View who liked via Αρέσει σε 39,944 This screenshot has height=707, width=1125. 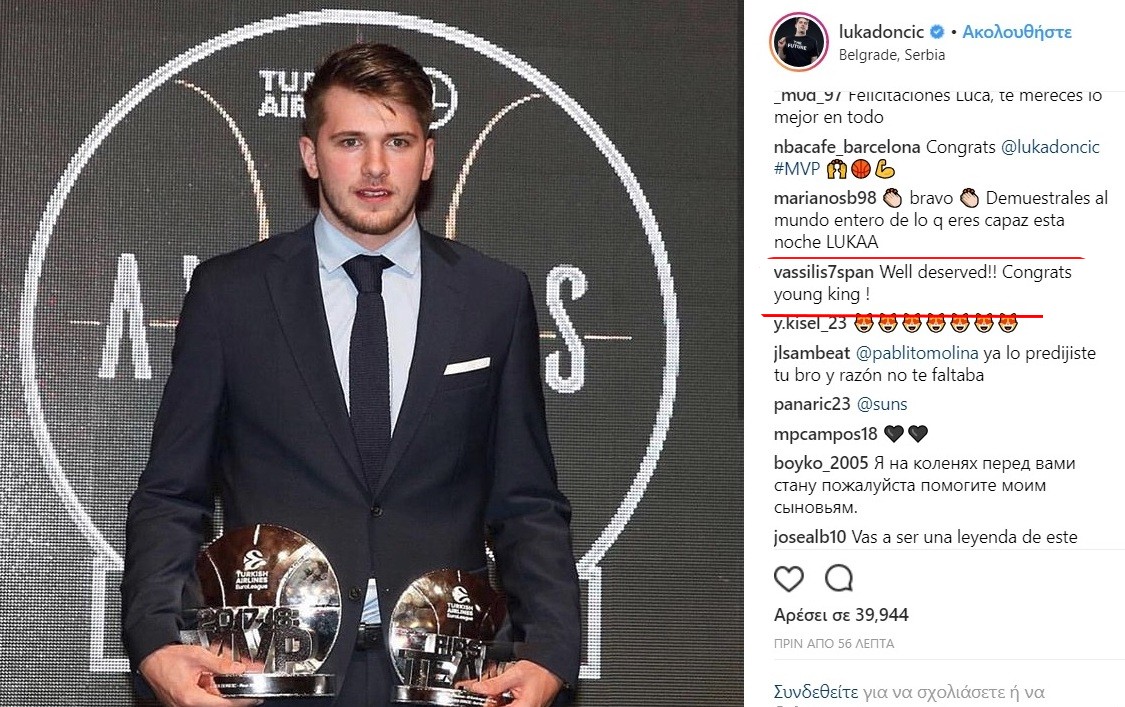[841, 615]
